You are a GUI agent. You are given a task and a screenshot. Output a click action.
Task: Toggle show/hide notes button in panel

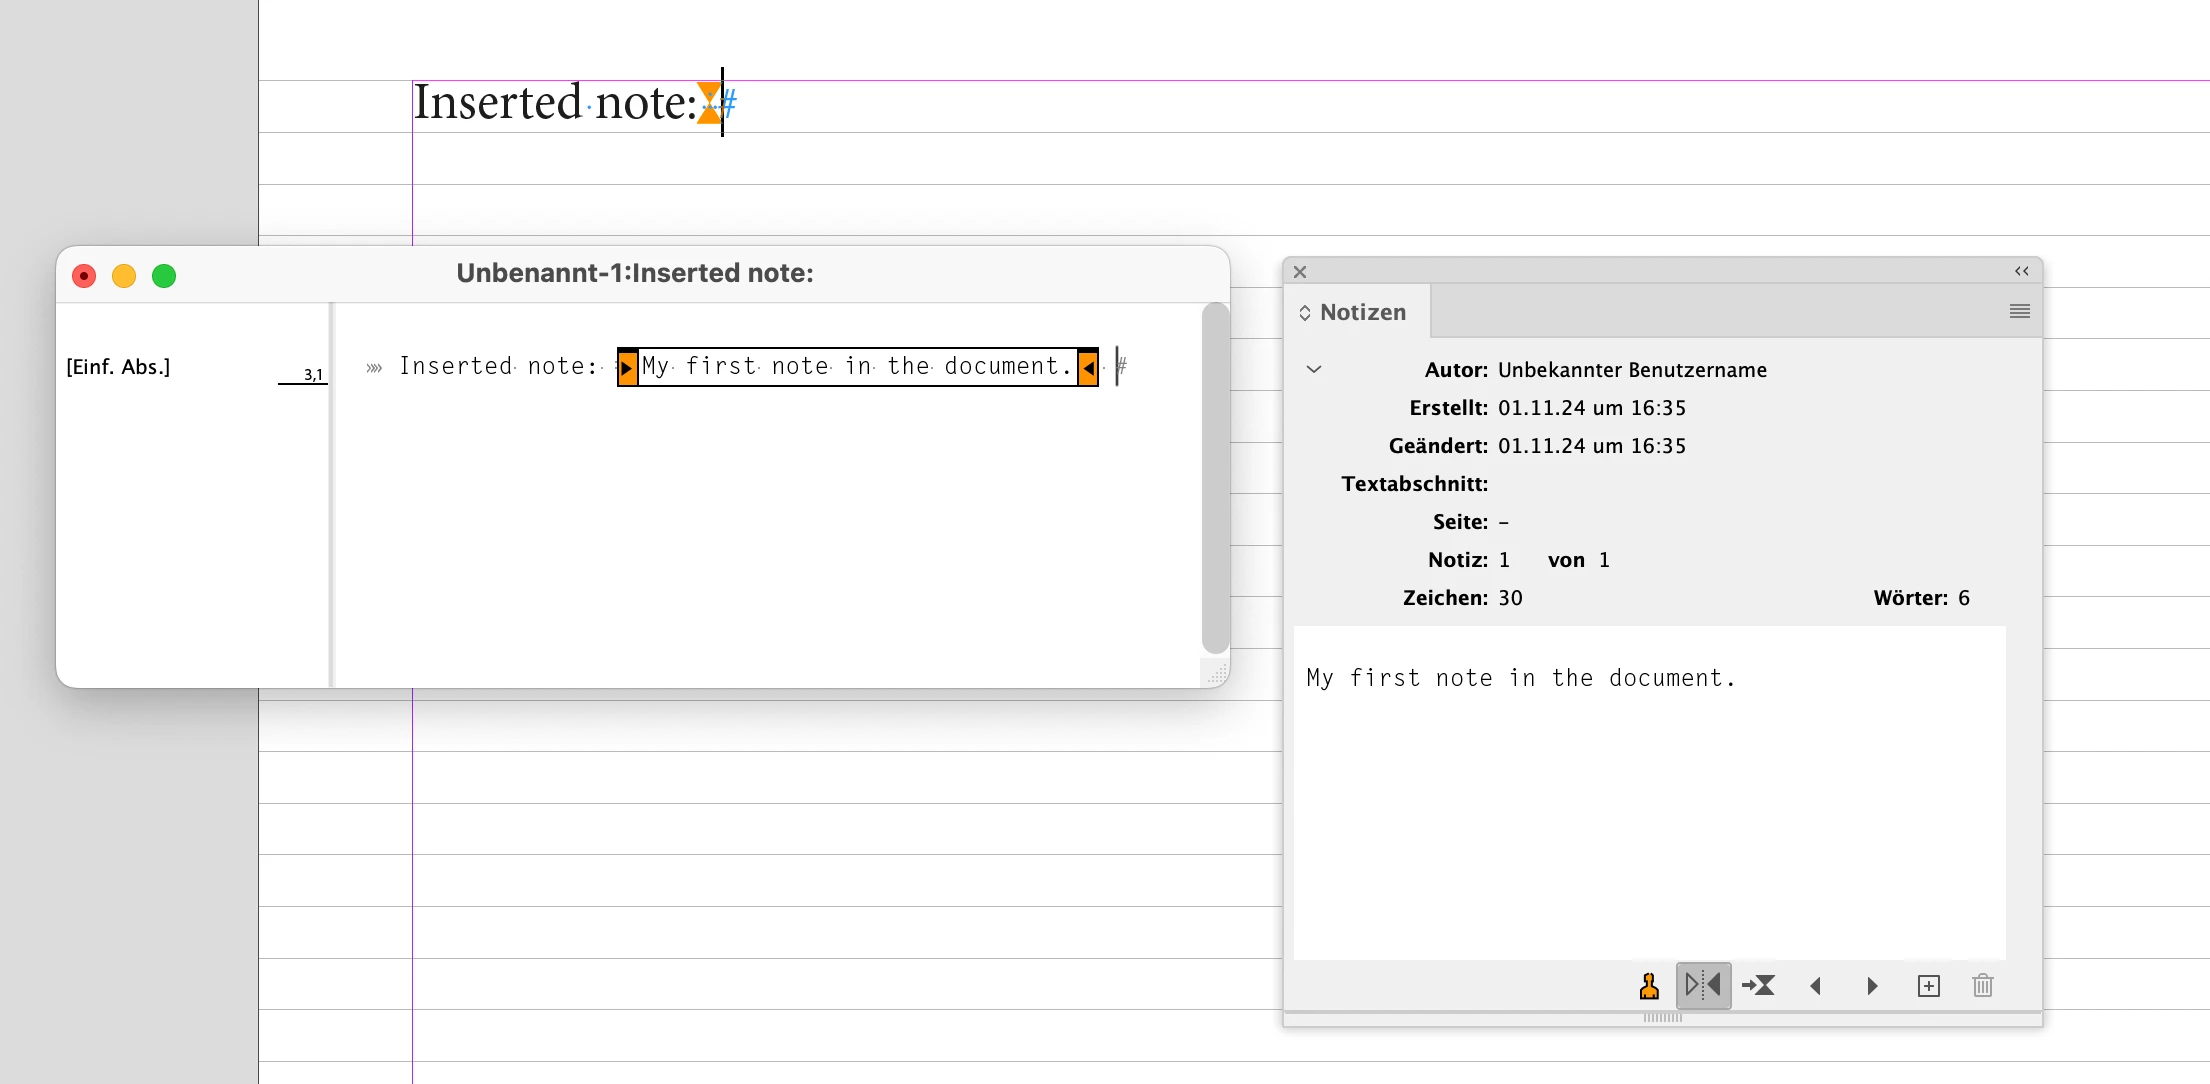[1703, 985]
